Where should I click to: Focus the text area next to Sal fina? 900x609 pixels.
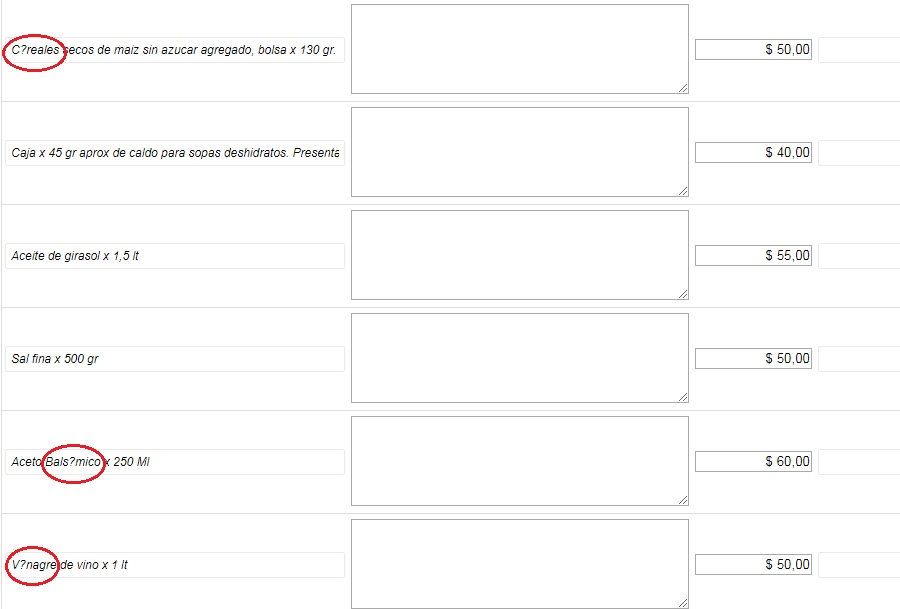click(x=520, y=358)
